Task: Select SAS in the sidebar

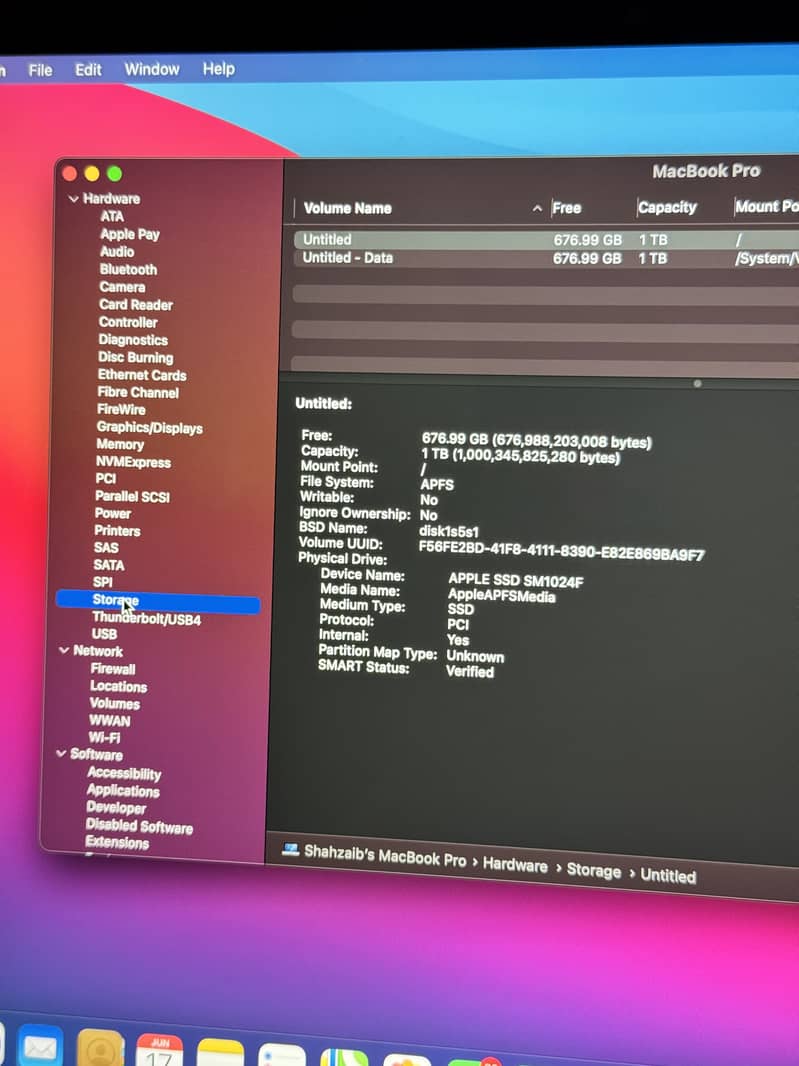Action: point(106,548)
